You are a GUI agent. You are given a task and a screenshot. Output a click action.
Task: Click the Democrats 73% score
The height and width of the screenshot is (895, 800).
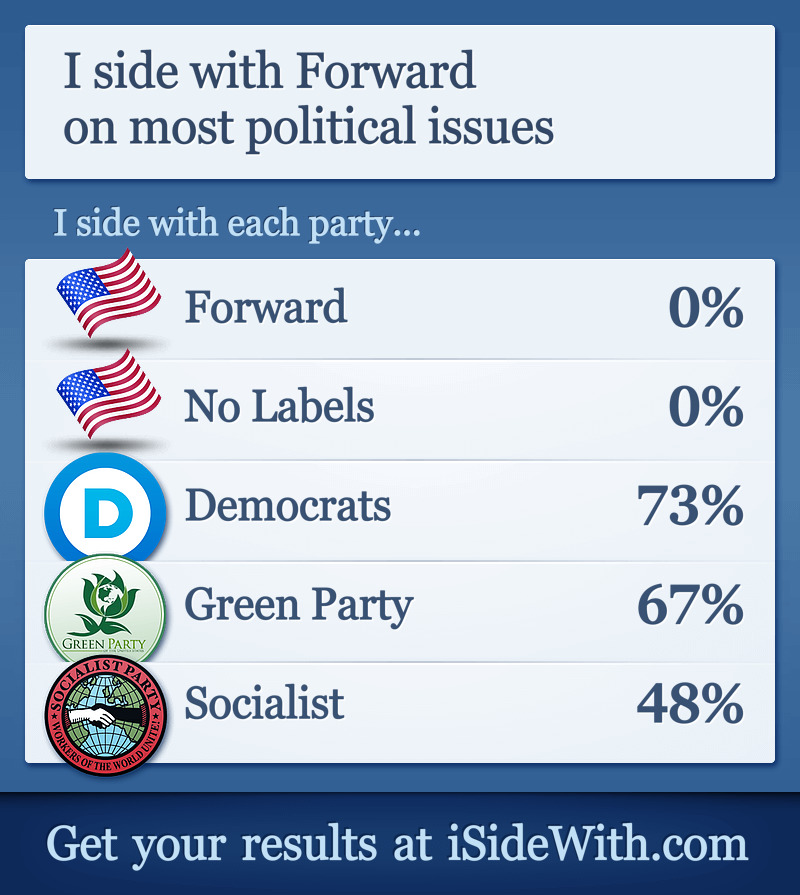click(x=690, y=506)
